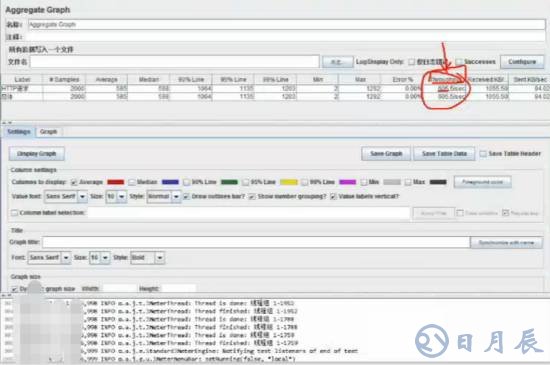Click the Save Graph button

(386, 154)
